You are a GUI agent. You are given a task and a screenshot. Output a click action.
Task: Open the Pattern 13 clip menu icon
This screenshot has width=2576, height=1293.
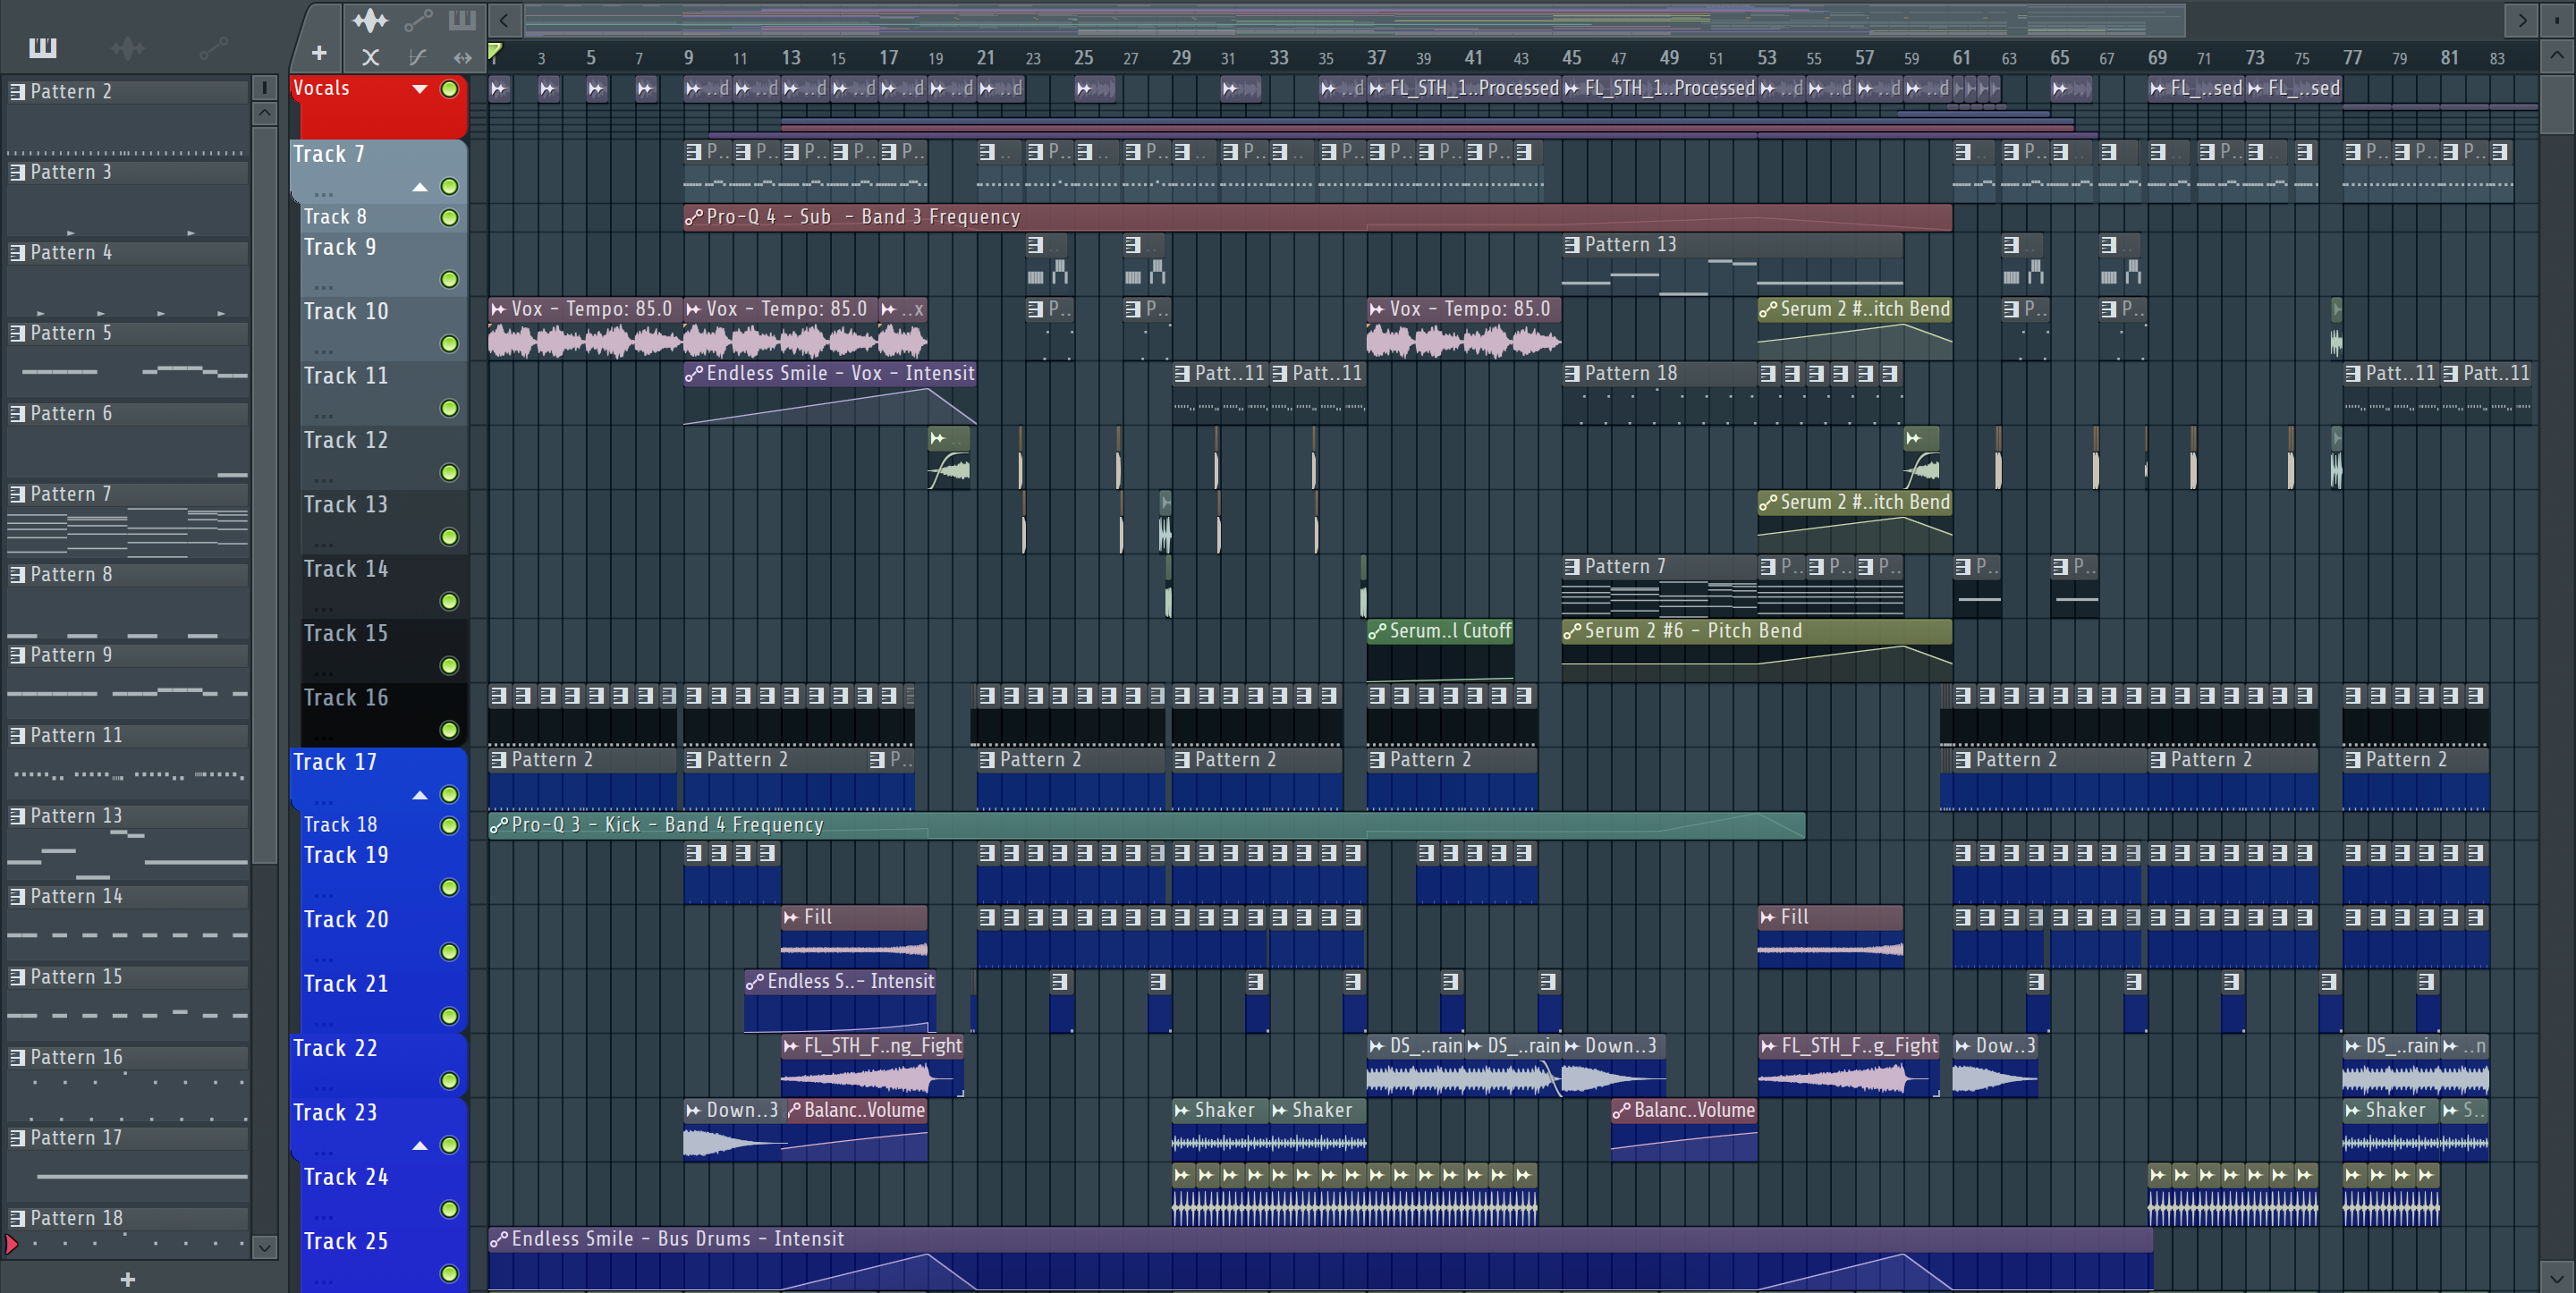click(x=1572, y=245)
